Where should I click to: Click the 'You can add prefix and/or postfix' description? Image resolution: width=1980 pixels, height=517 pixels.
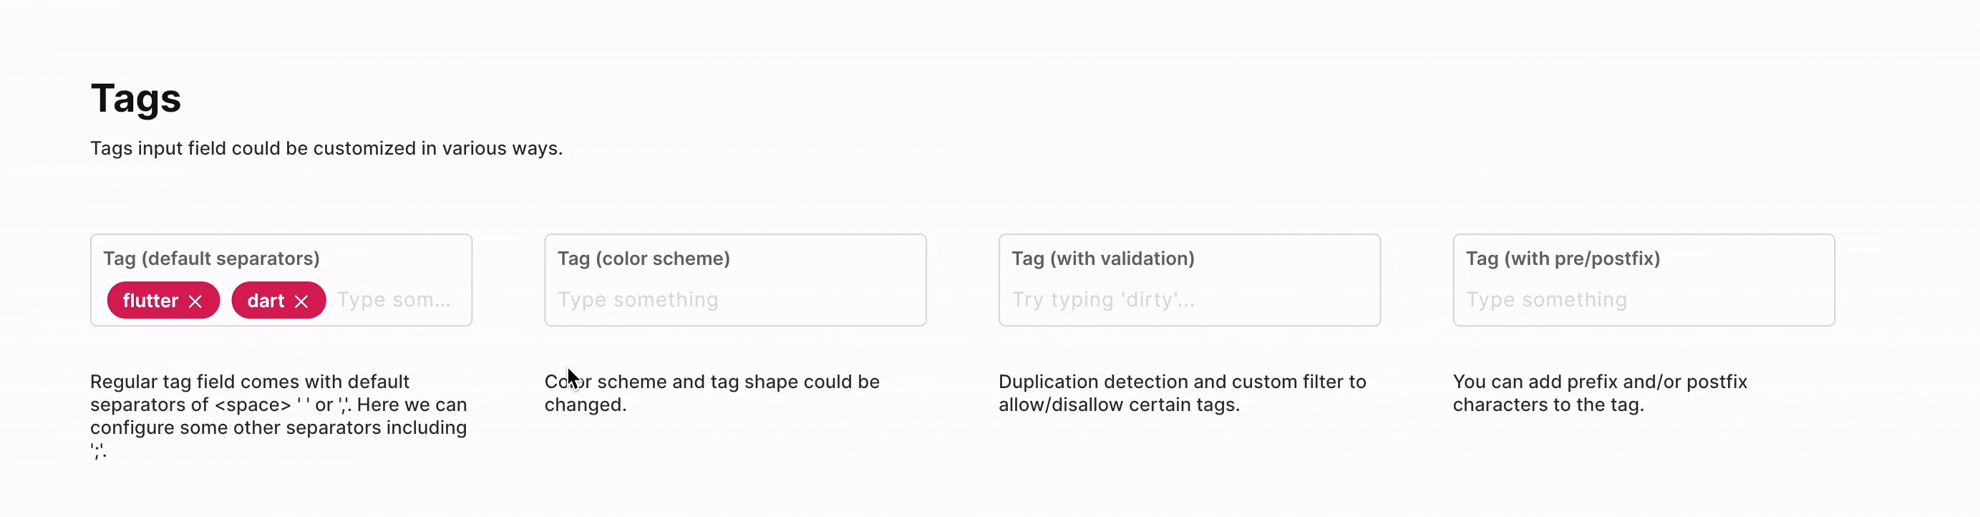coord(1599,382)
